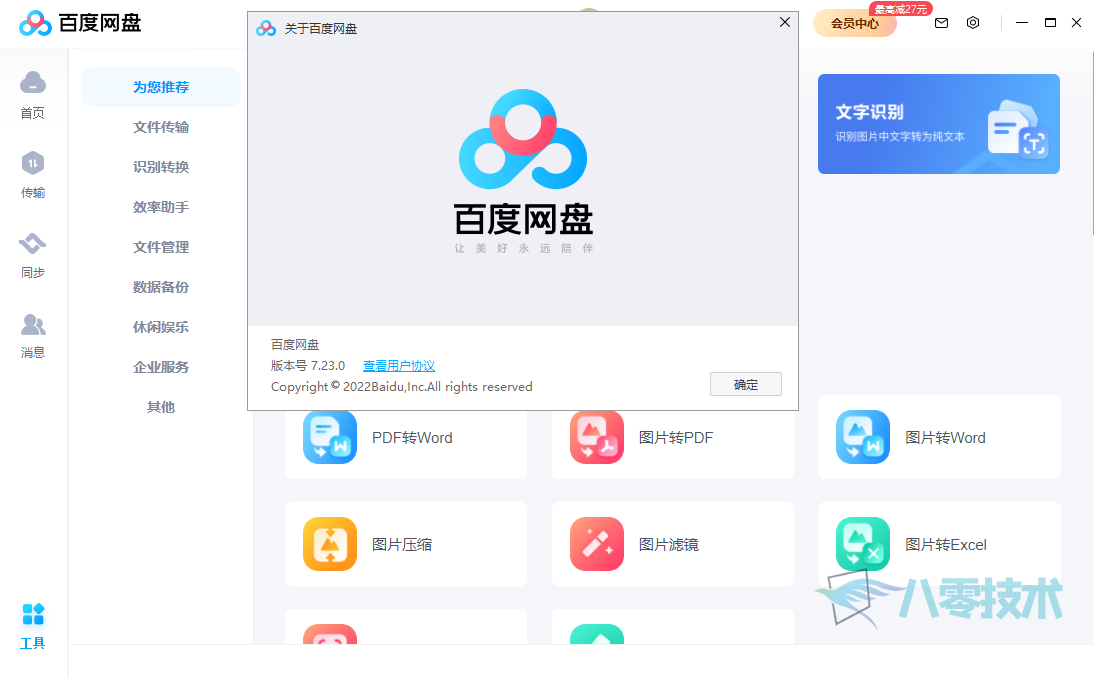Open the 会员中心 button
Screen dimensions: 1094x678
[x=855, y=24]
